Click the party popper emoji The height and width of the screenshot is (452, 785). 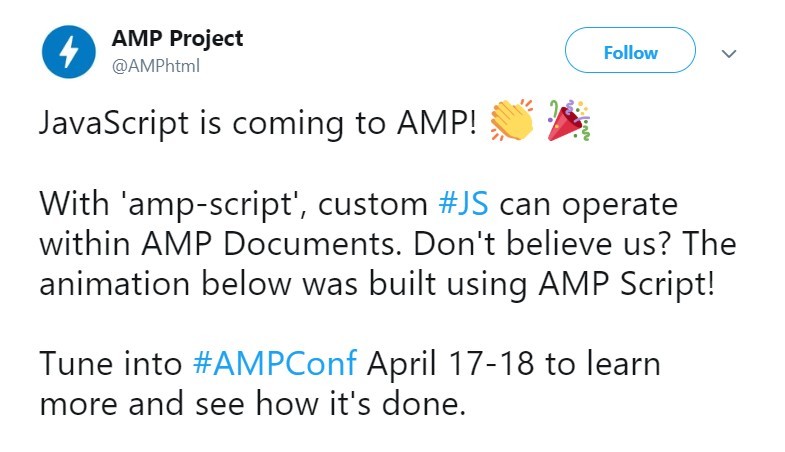[x=567, y=123]
